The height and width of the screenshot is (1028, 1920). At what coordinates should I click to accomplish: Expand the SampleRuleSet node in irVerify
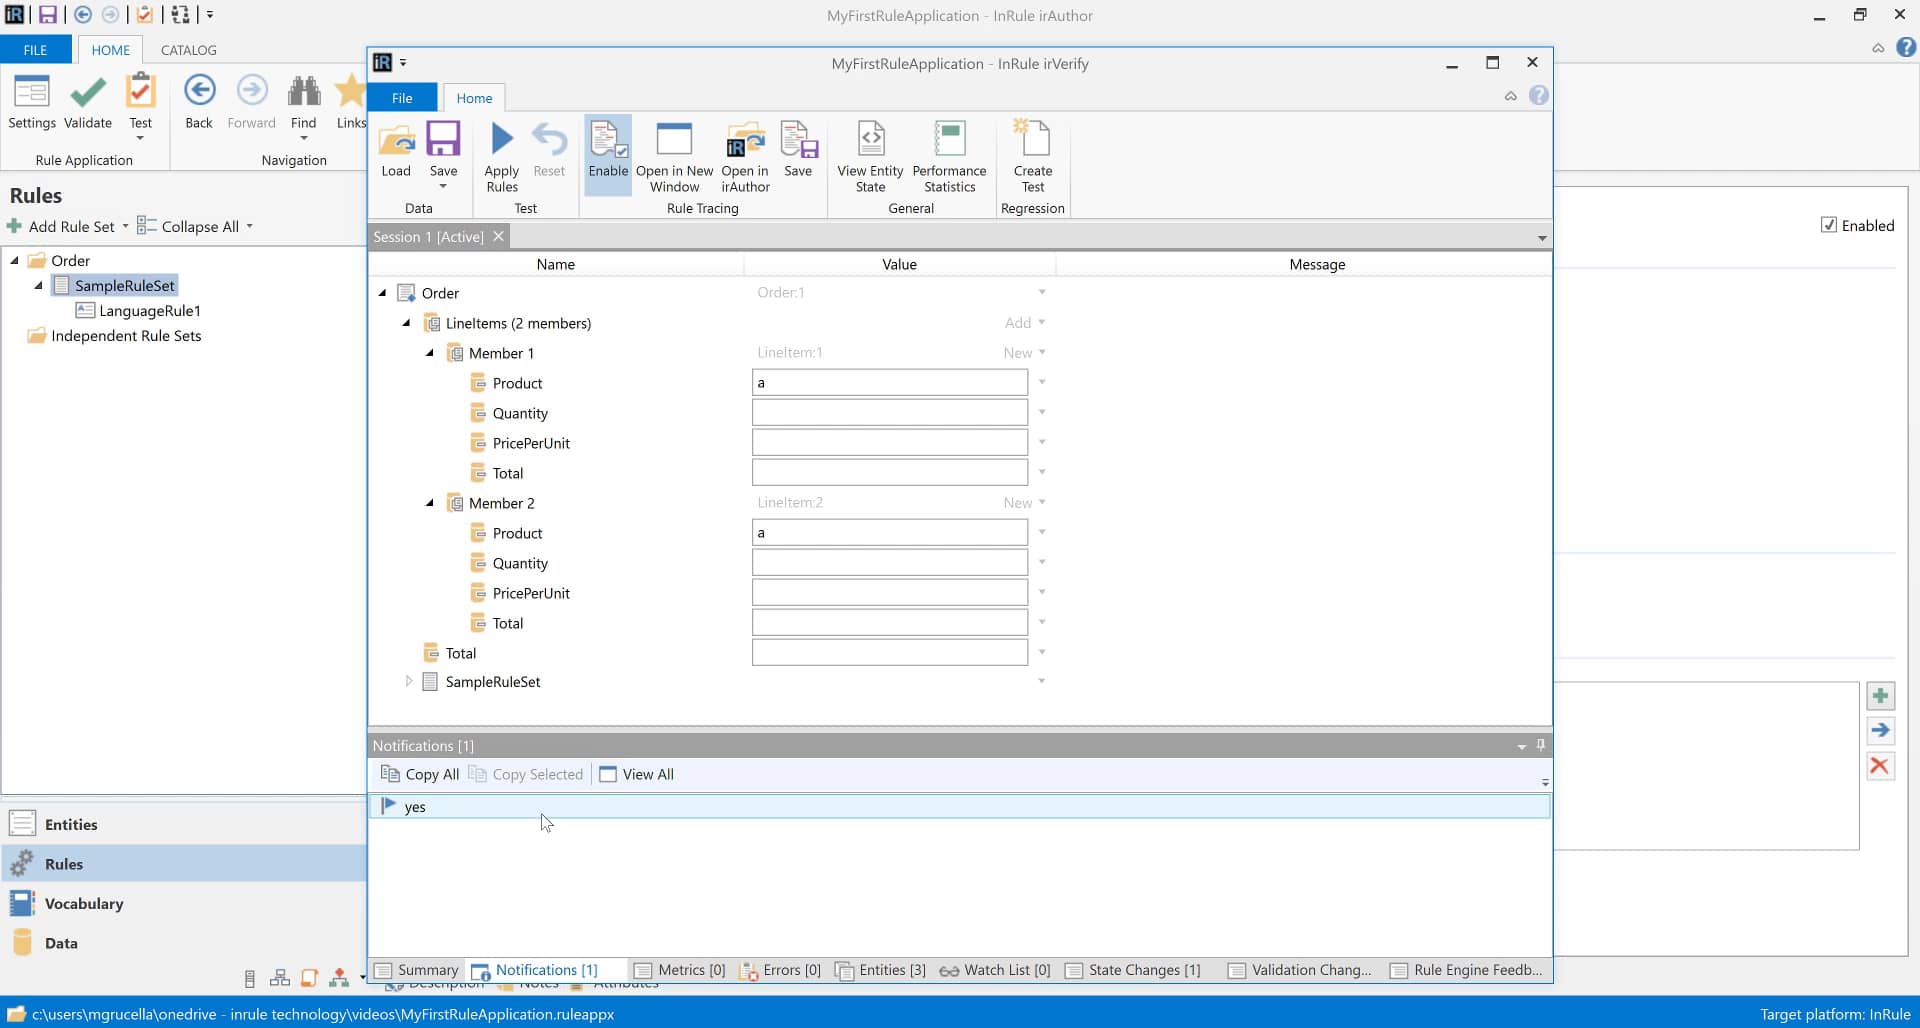(408, 681)
